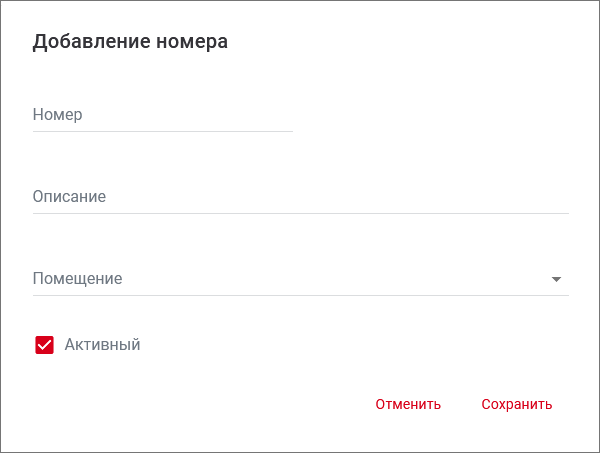
Task: Click the Помещение placeholder text
Action: pos(77,279)
